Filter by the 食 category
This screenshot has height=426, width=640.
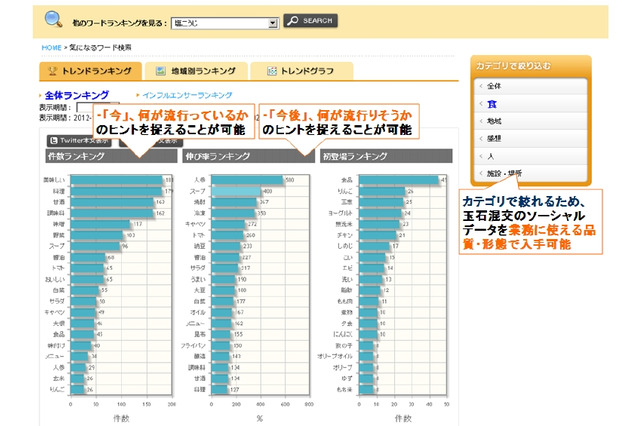531,104
